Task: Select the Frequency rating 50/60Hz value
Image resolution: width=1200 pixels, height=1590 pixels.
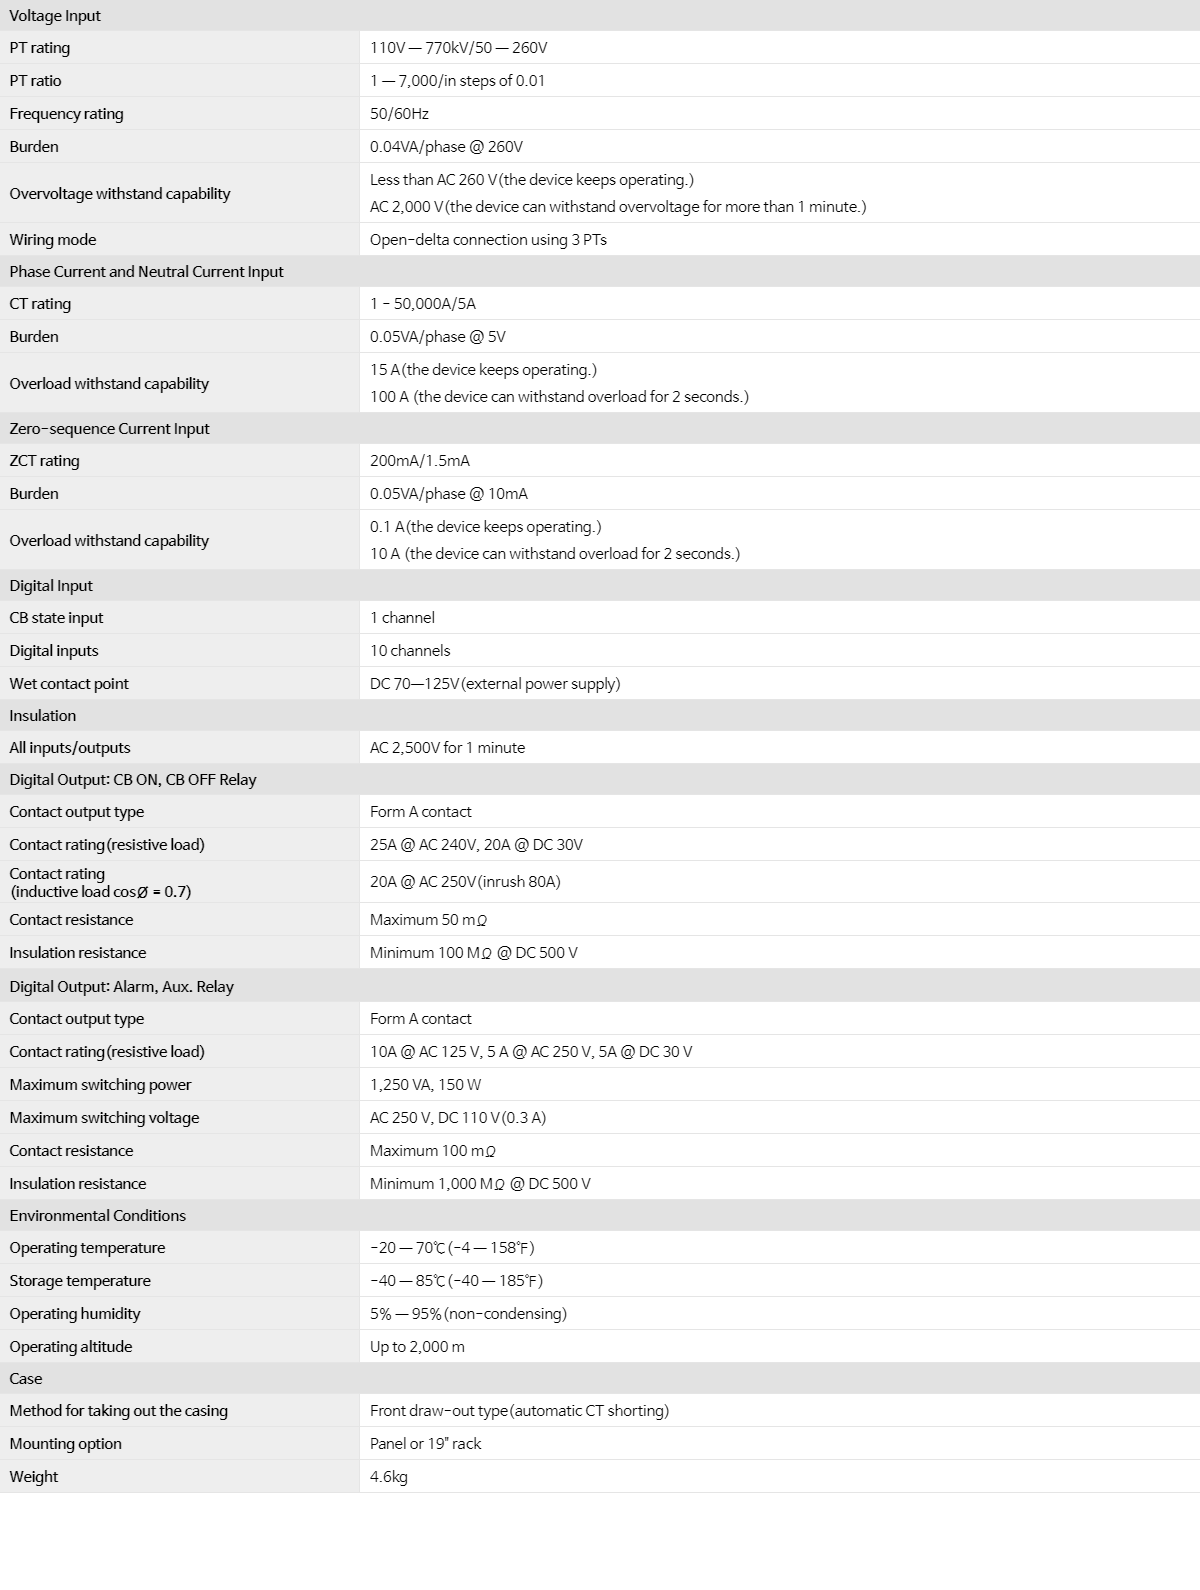Action: pyautogui.click(x=399, y=114)
